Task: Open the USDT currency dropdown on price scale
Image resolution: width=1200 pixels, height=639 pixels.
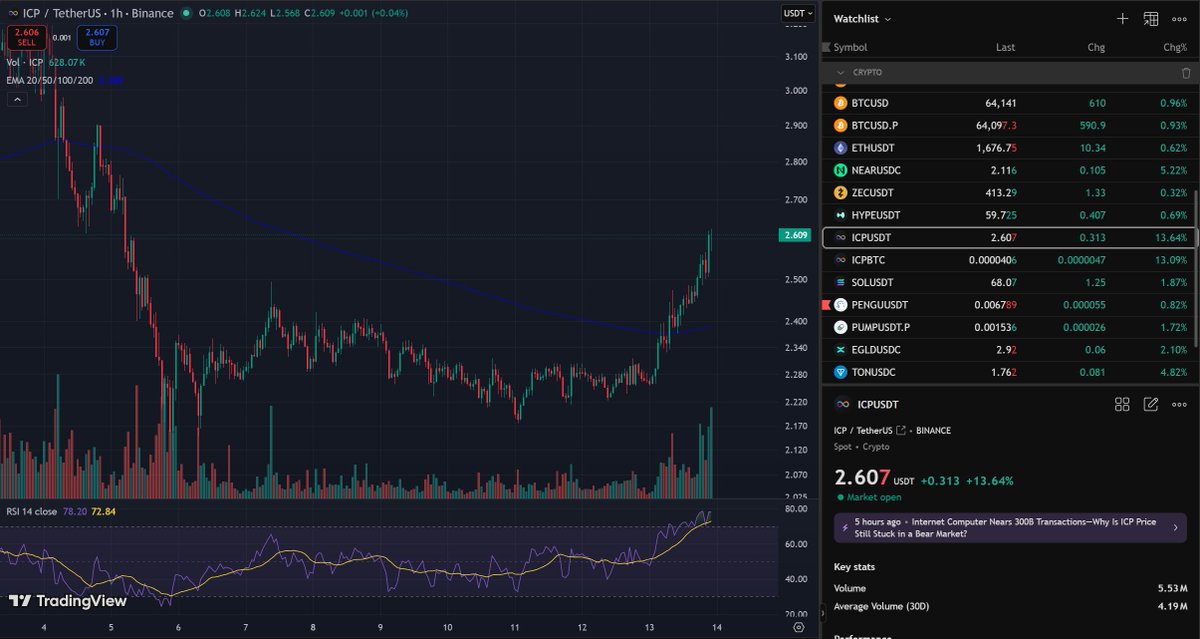Action: coord(798,14)
